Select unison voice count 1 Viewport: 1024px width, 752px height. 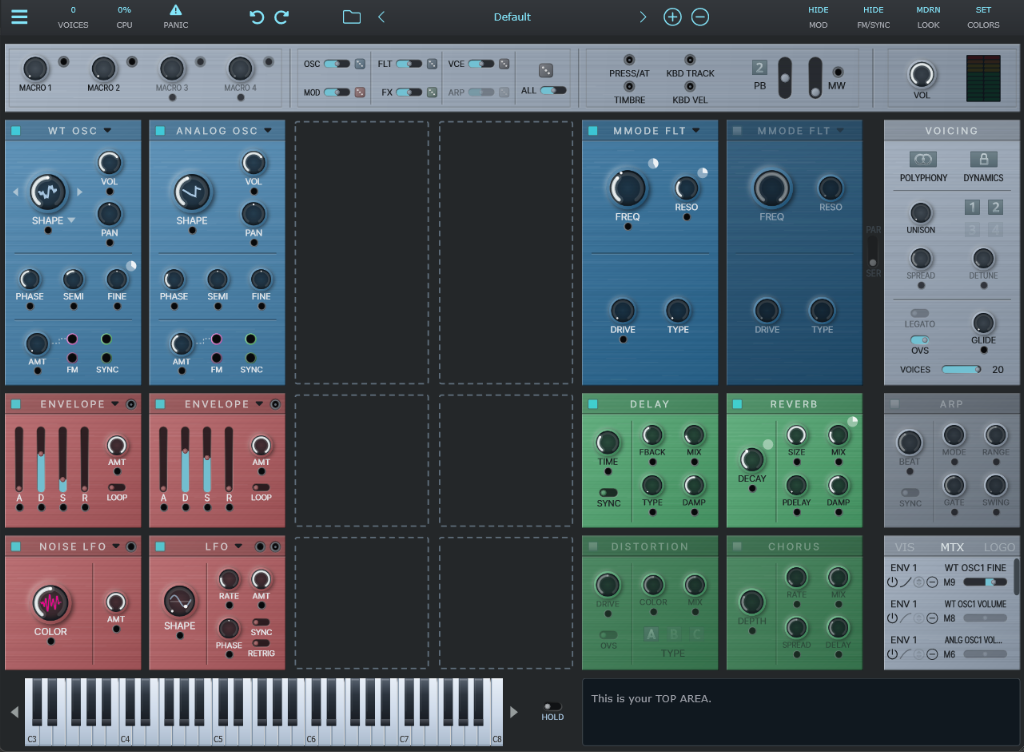coord(972,208)
